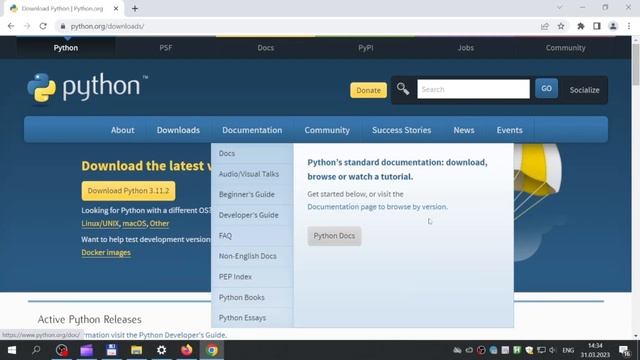This screenshot has height=360, width=640.
Task: Click the Chrome taskbar icon
Action: [212, 350]
